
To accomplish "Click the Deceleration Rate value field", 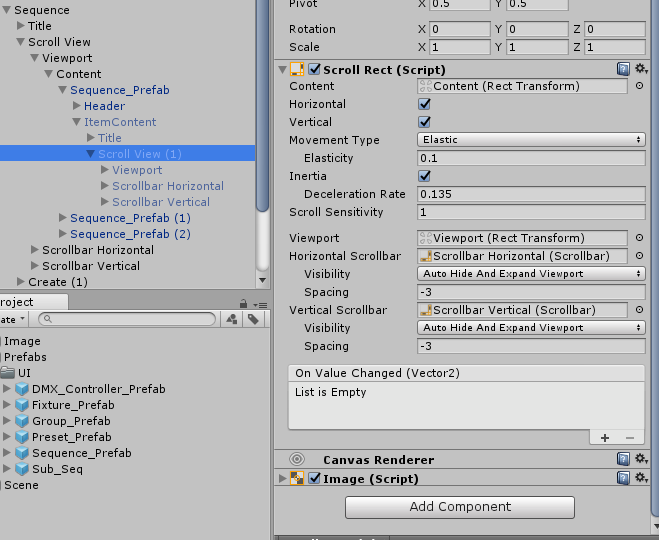I will point(531,194).
